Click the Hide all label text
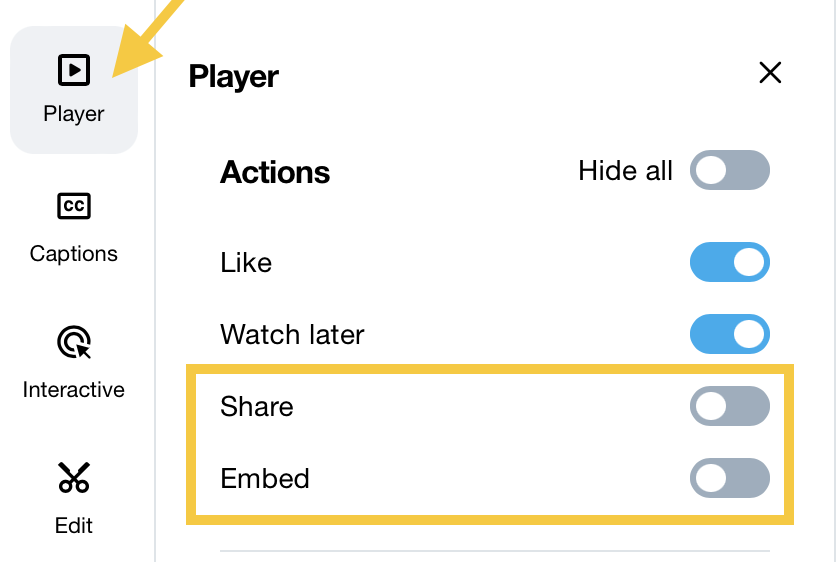Viewport: 836px width, 562px height. click(x=625, y=171)
